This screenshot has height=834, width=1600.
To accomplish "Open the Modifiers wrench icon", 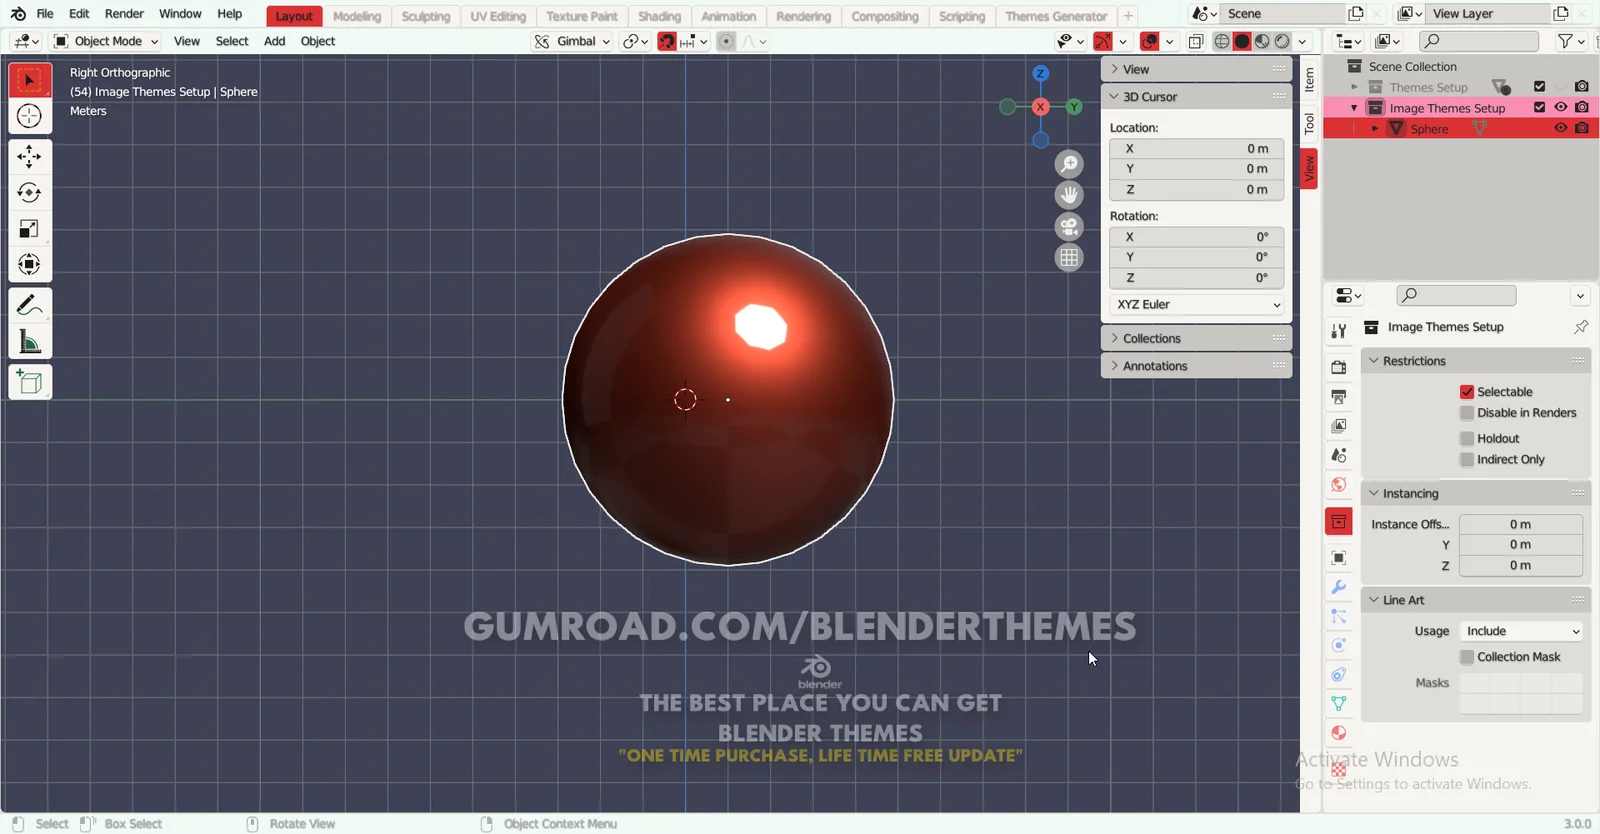I will click(x=1339, y=587).
